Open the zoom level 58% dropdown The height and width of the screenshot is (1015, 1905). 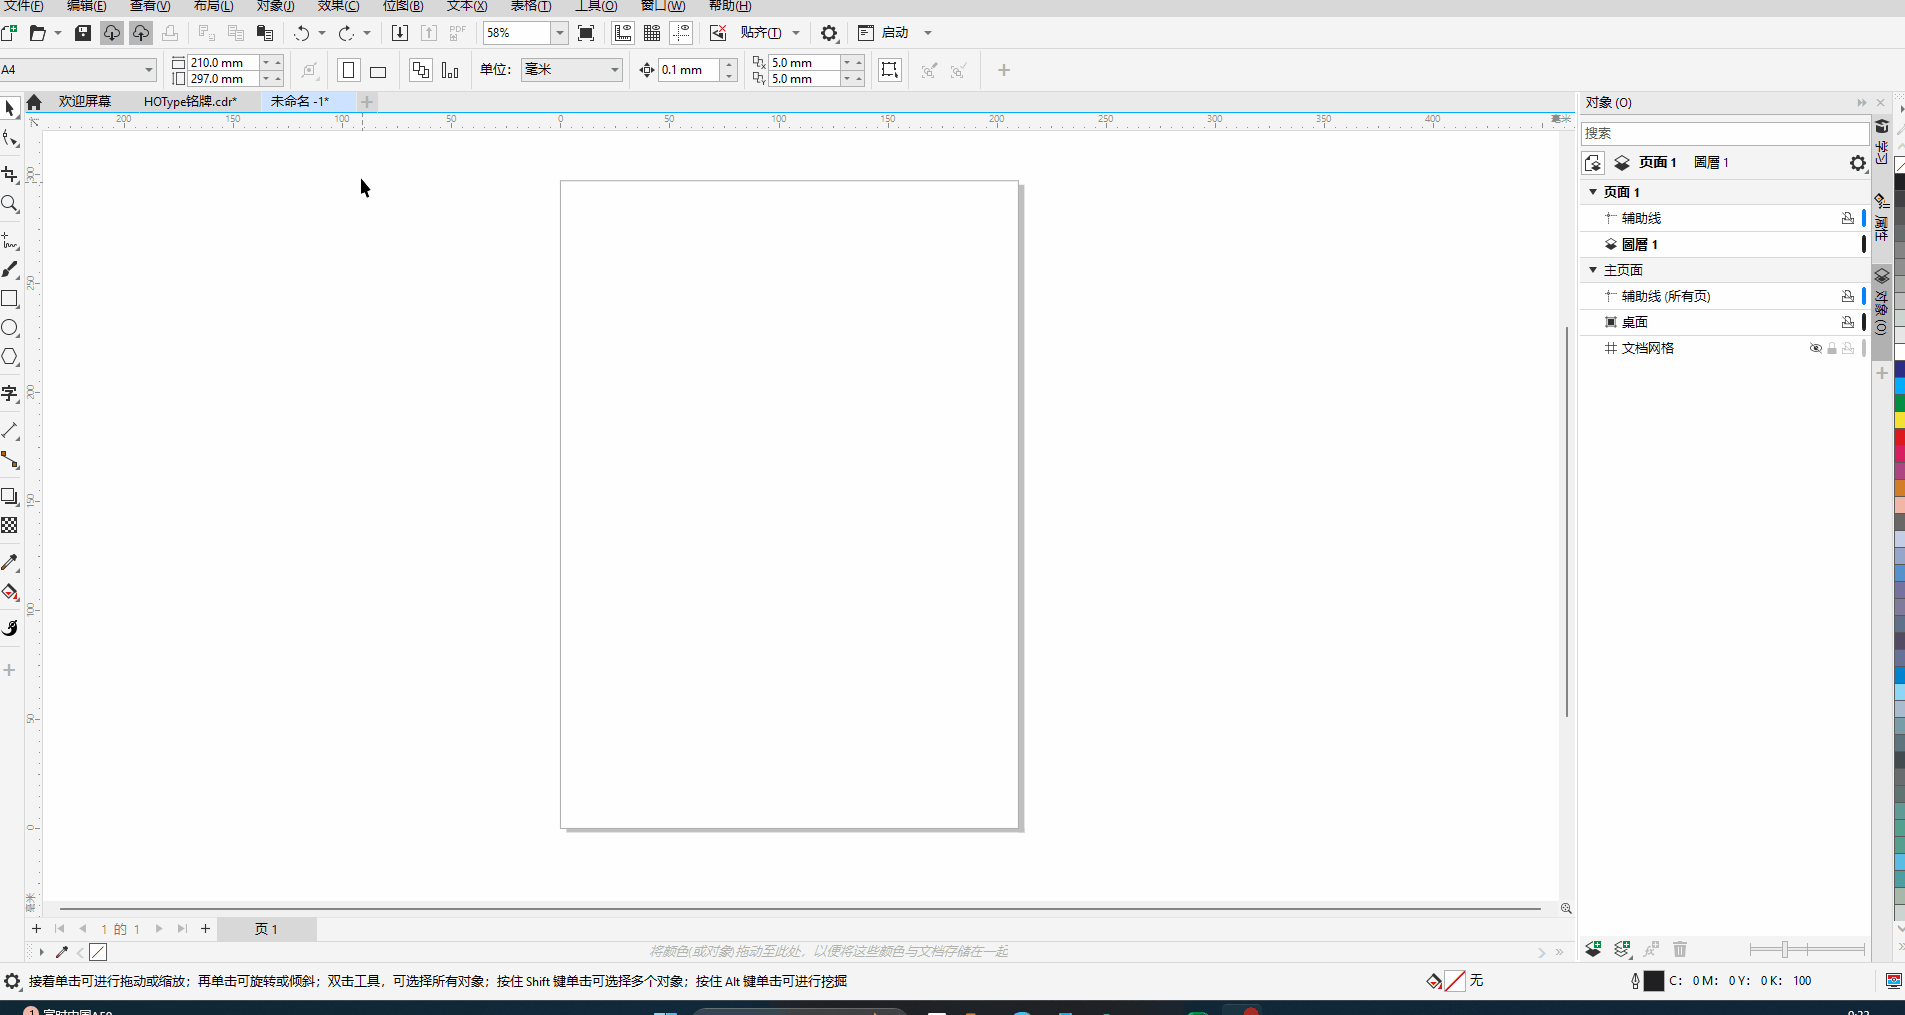click(x=559, y=33)
